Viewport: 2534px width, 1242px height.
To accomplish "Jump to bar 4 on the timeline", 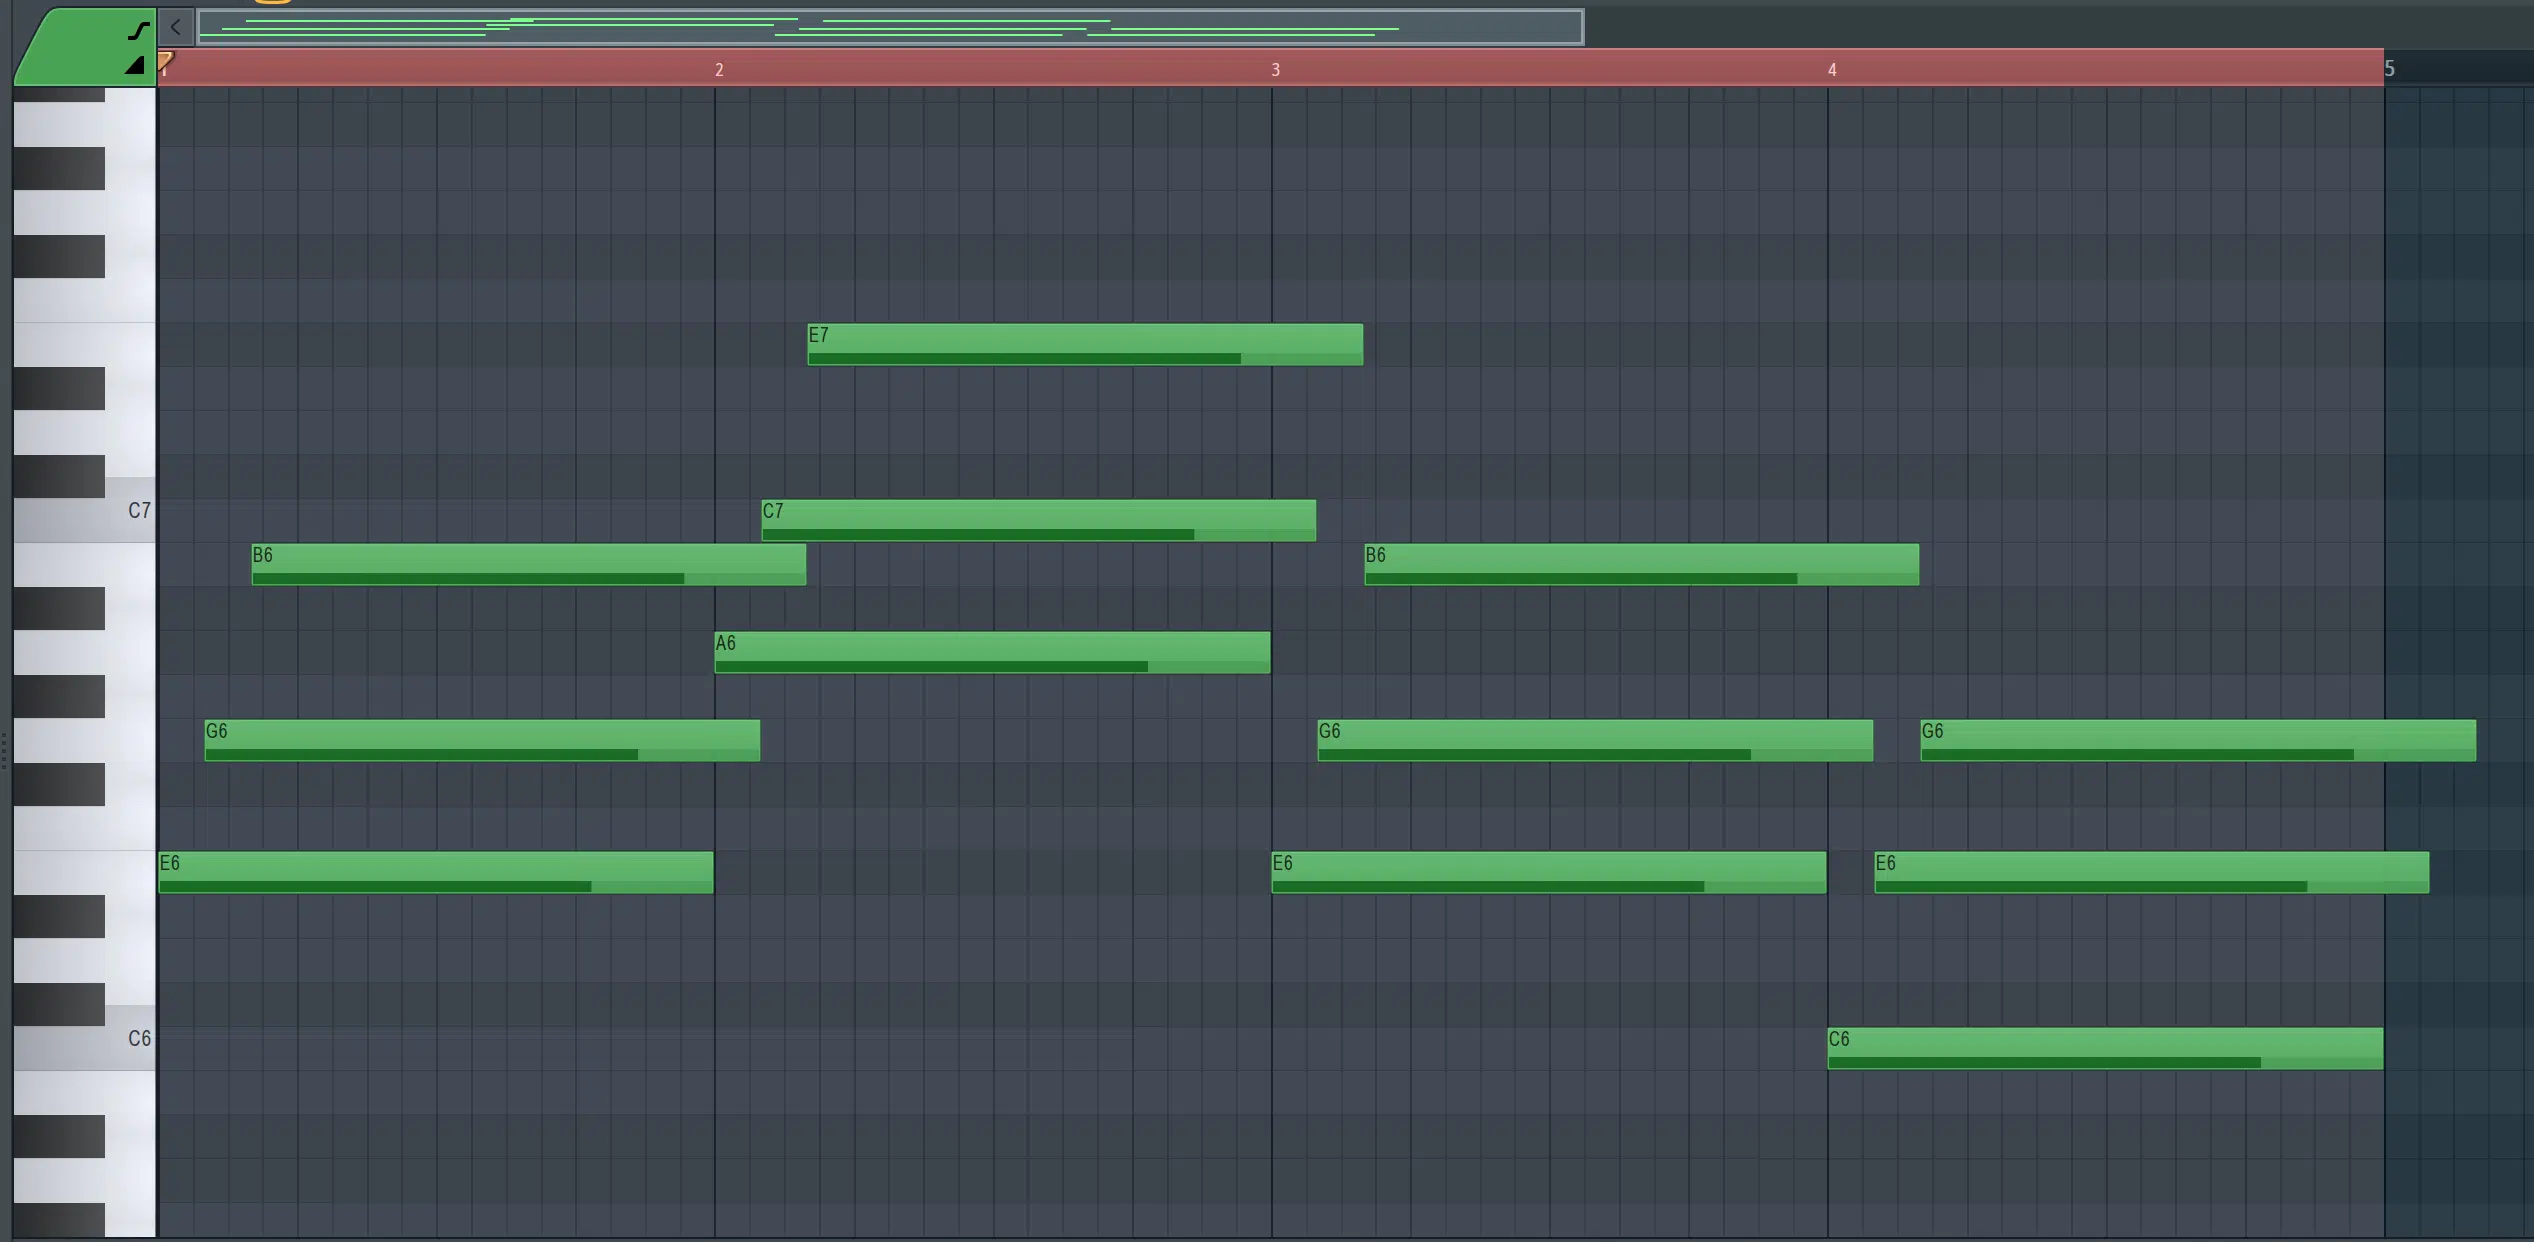I will click(x=1832, y=69).
